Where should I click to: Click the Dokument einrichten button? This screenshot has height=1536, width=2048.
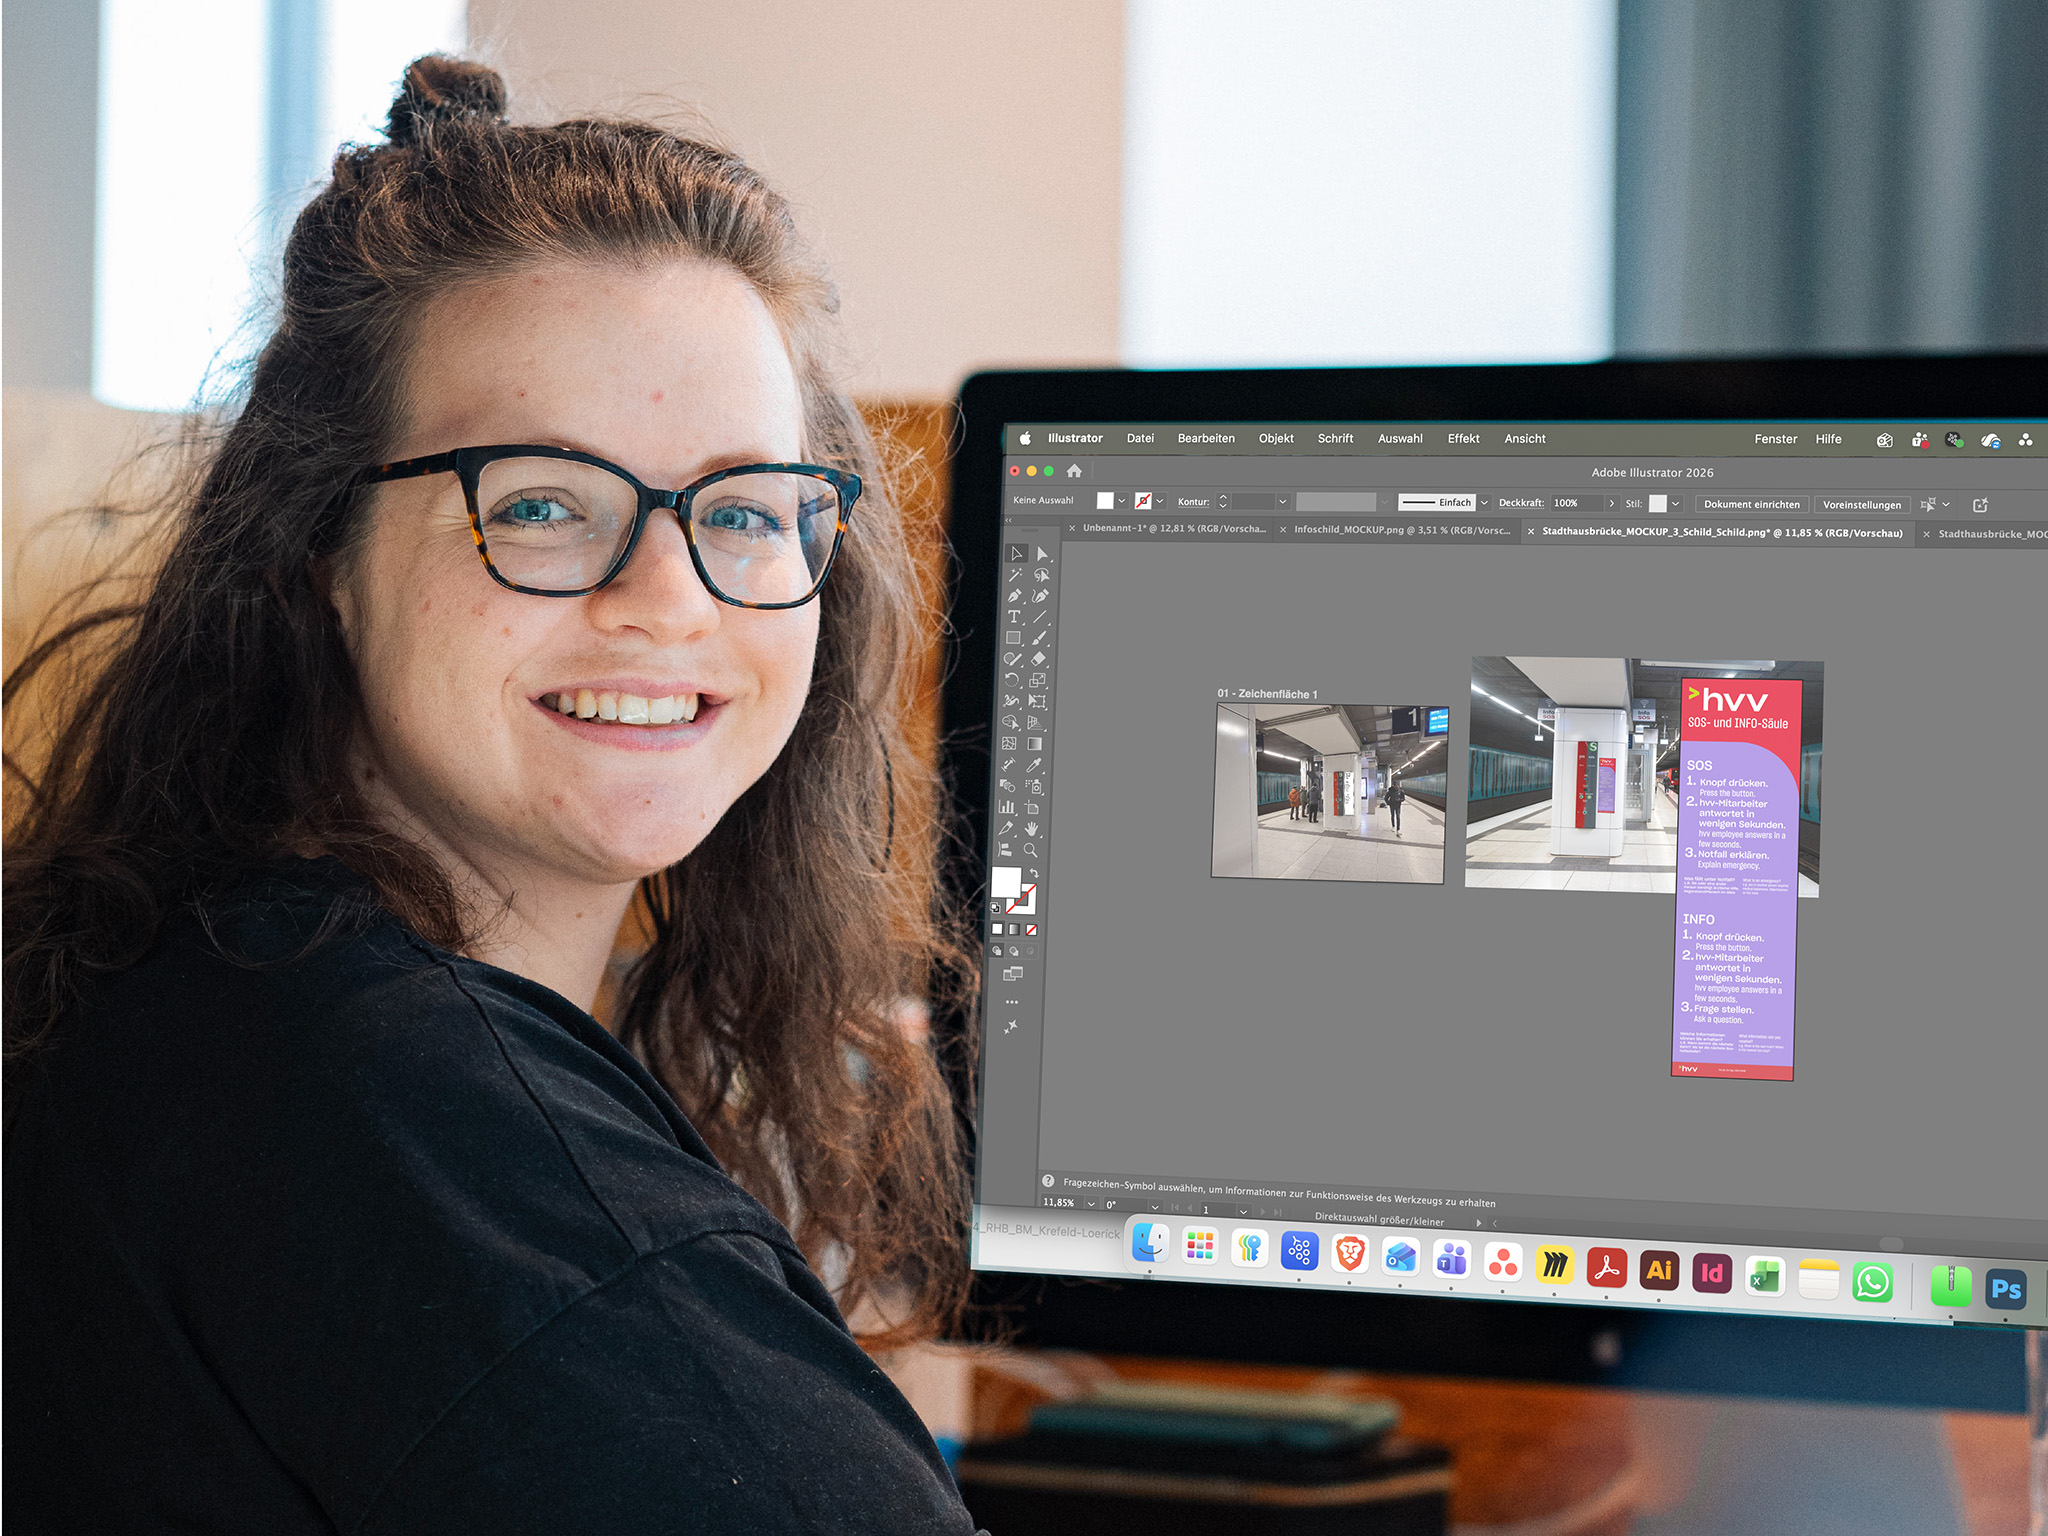[1751, 505]
